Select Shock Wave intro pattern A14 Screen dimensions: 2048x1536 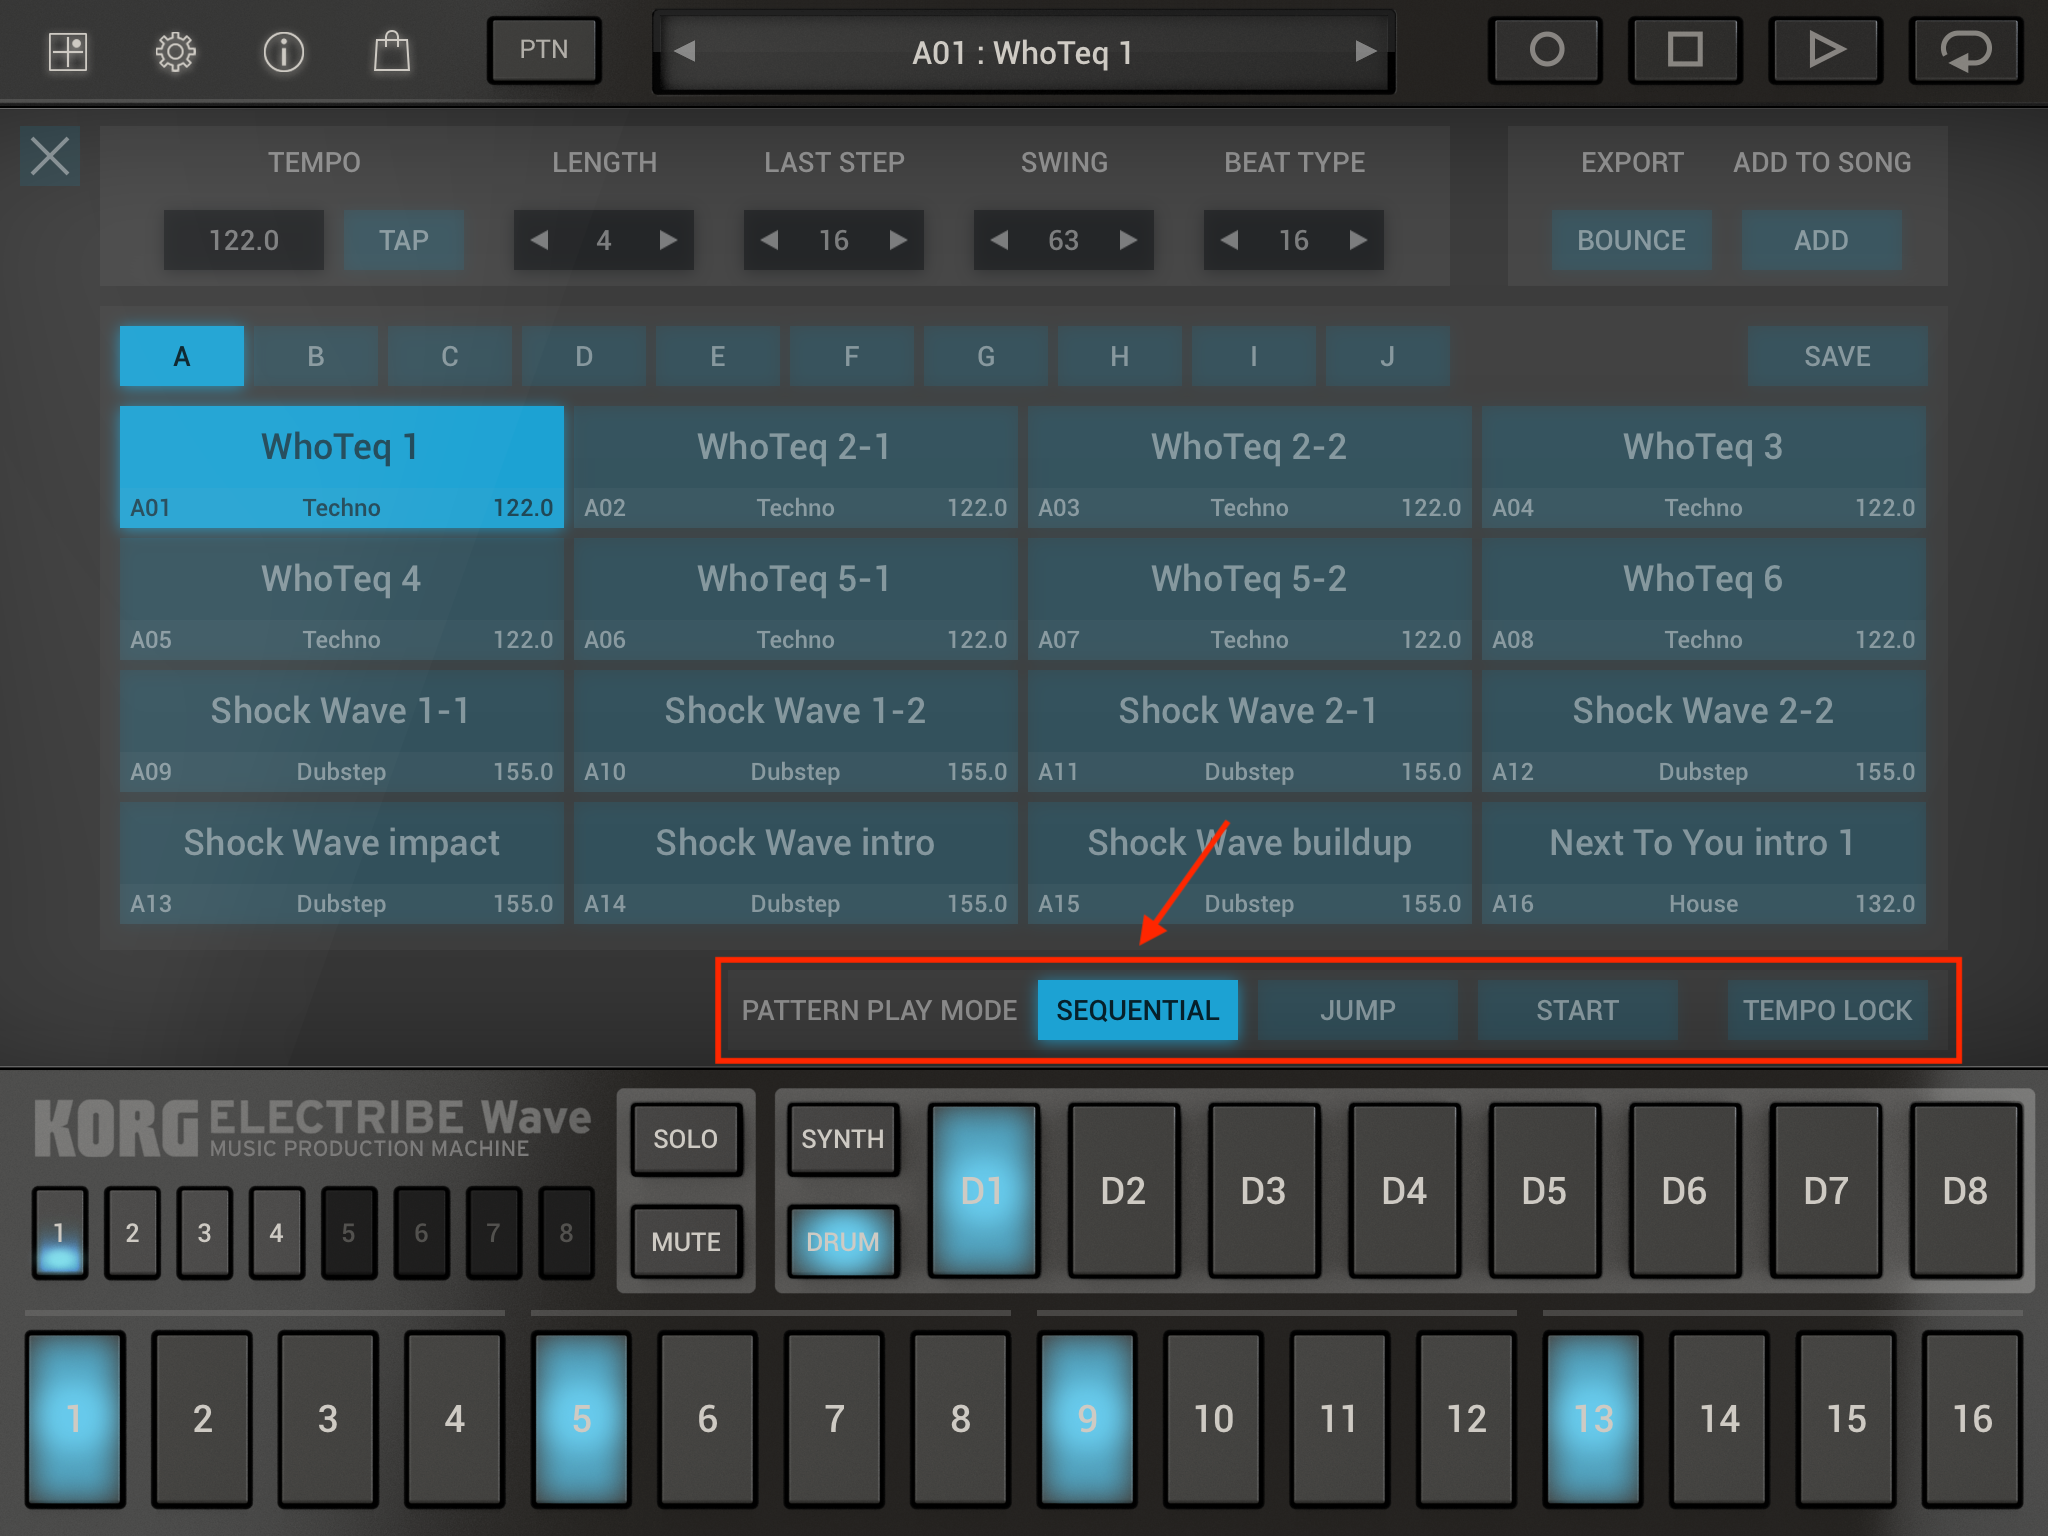coord(796,863)
